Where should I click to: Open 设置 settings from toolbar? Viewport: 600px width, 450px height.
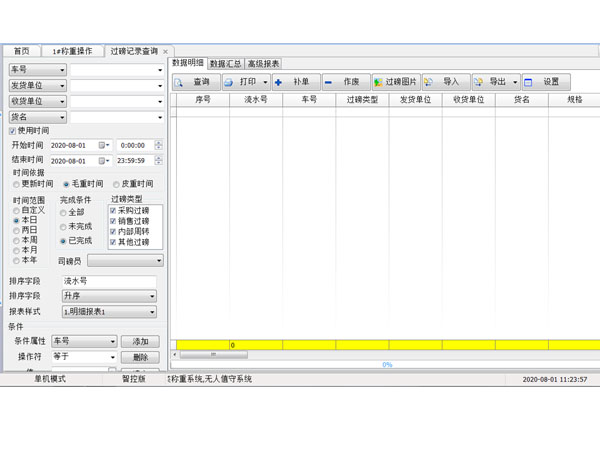[x=529, y=82]
